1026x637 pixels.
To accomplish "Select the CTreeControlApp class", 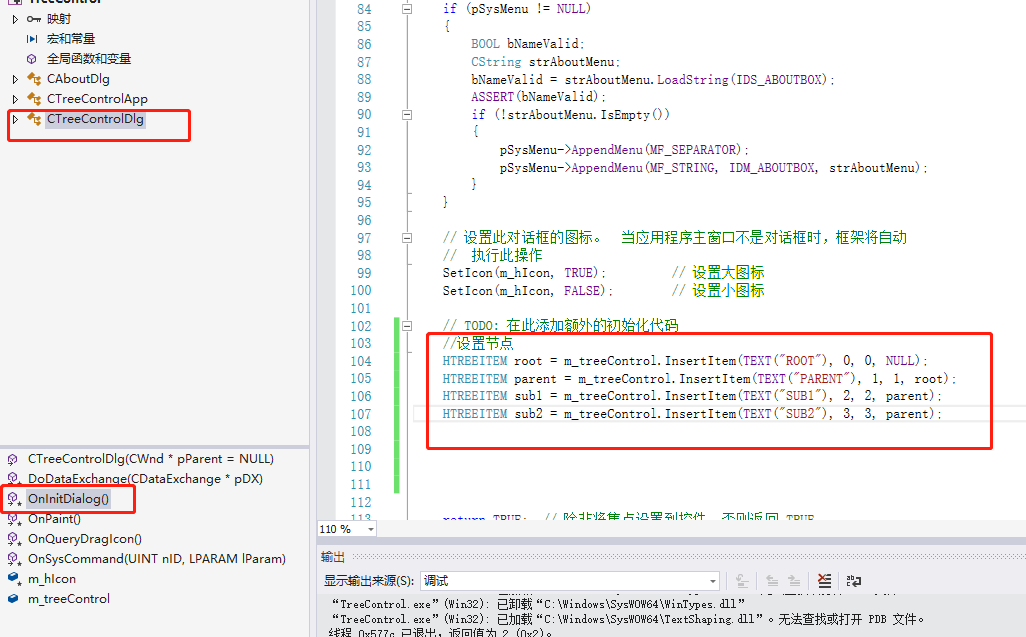I will pos(97,99).
